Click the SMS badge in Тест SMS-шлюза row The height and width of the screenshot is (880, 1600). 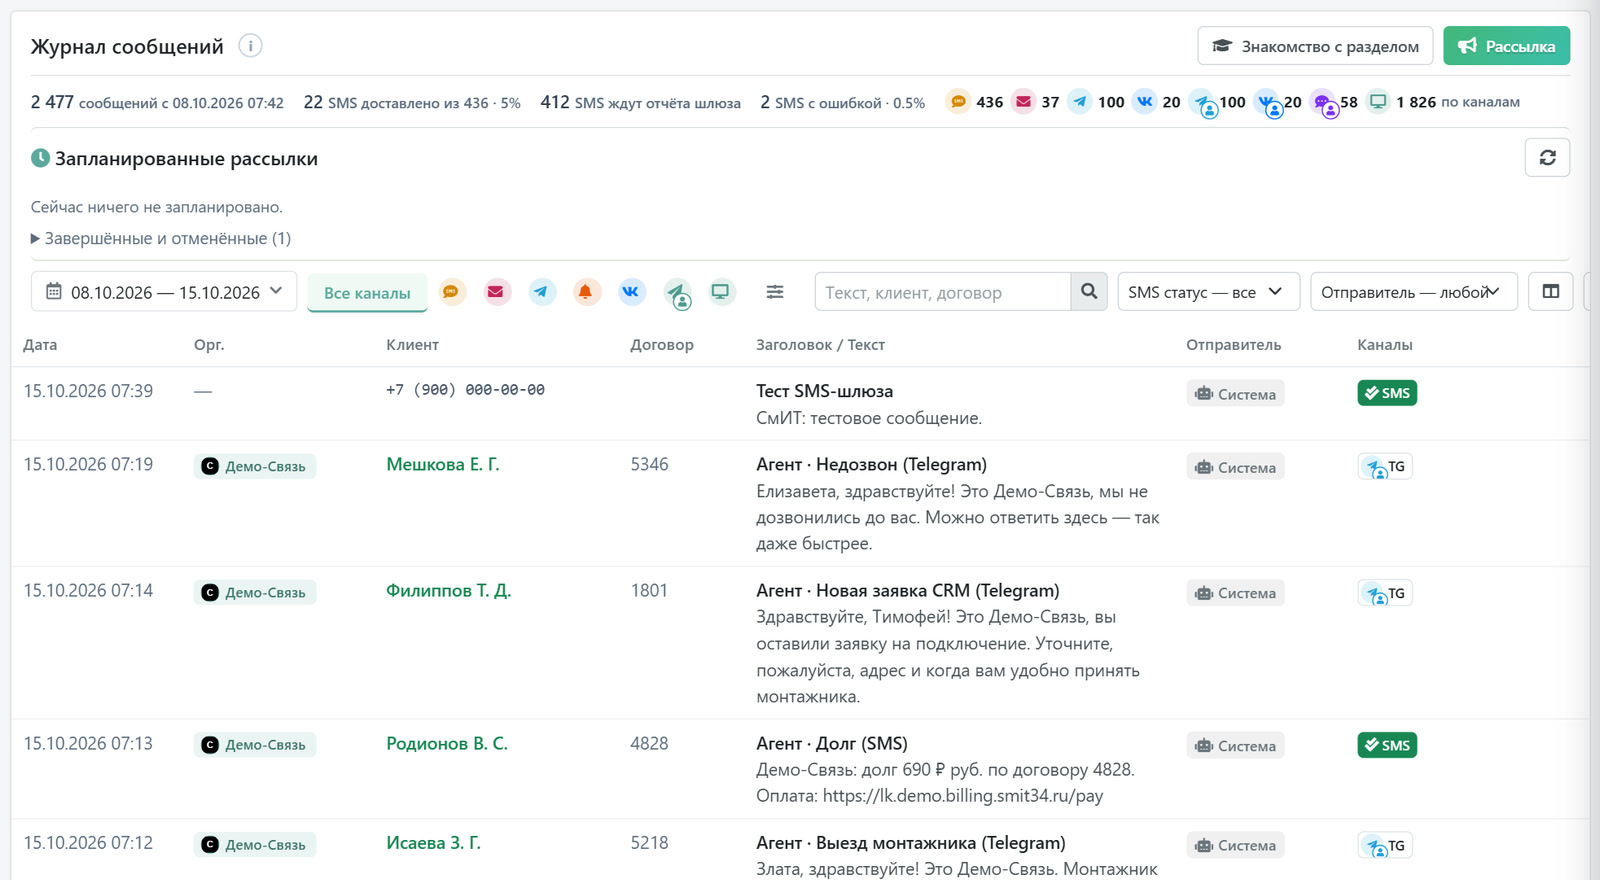click(x=1387, y=393)
